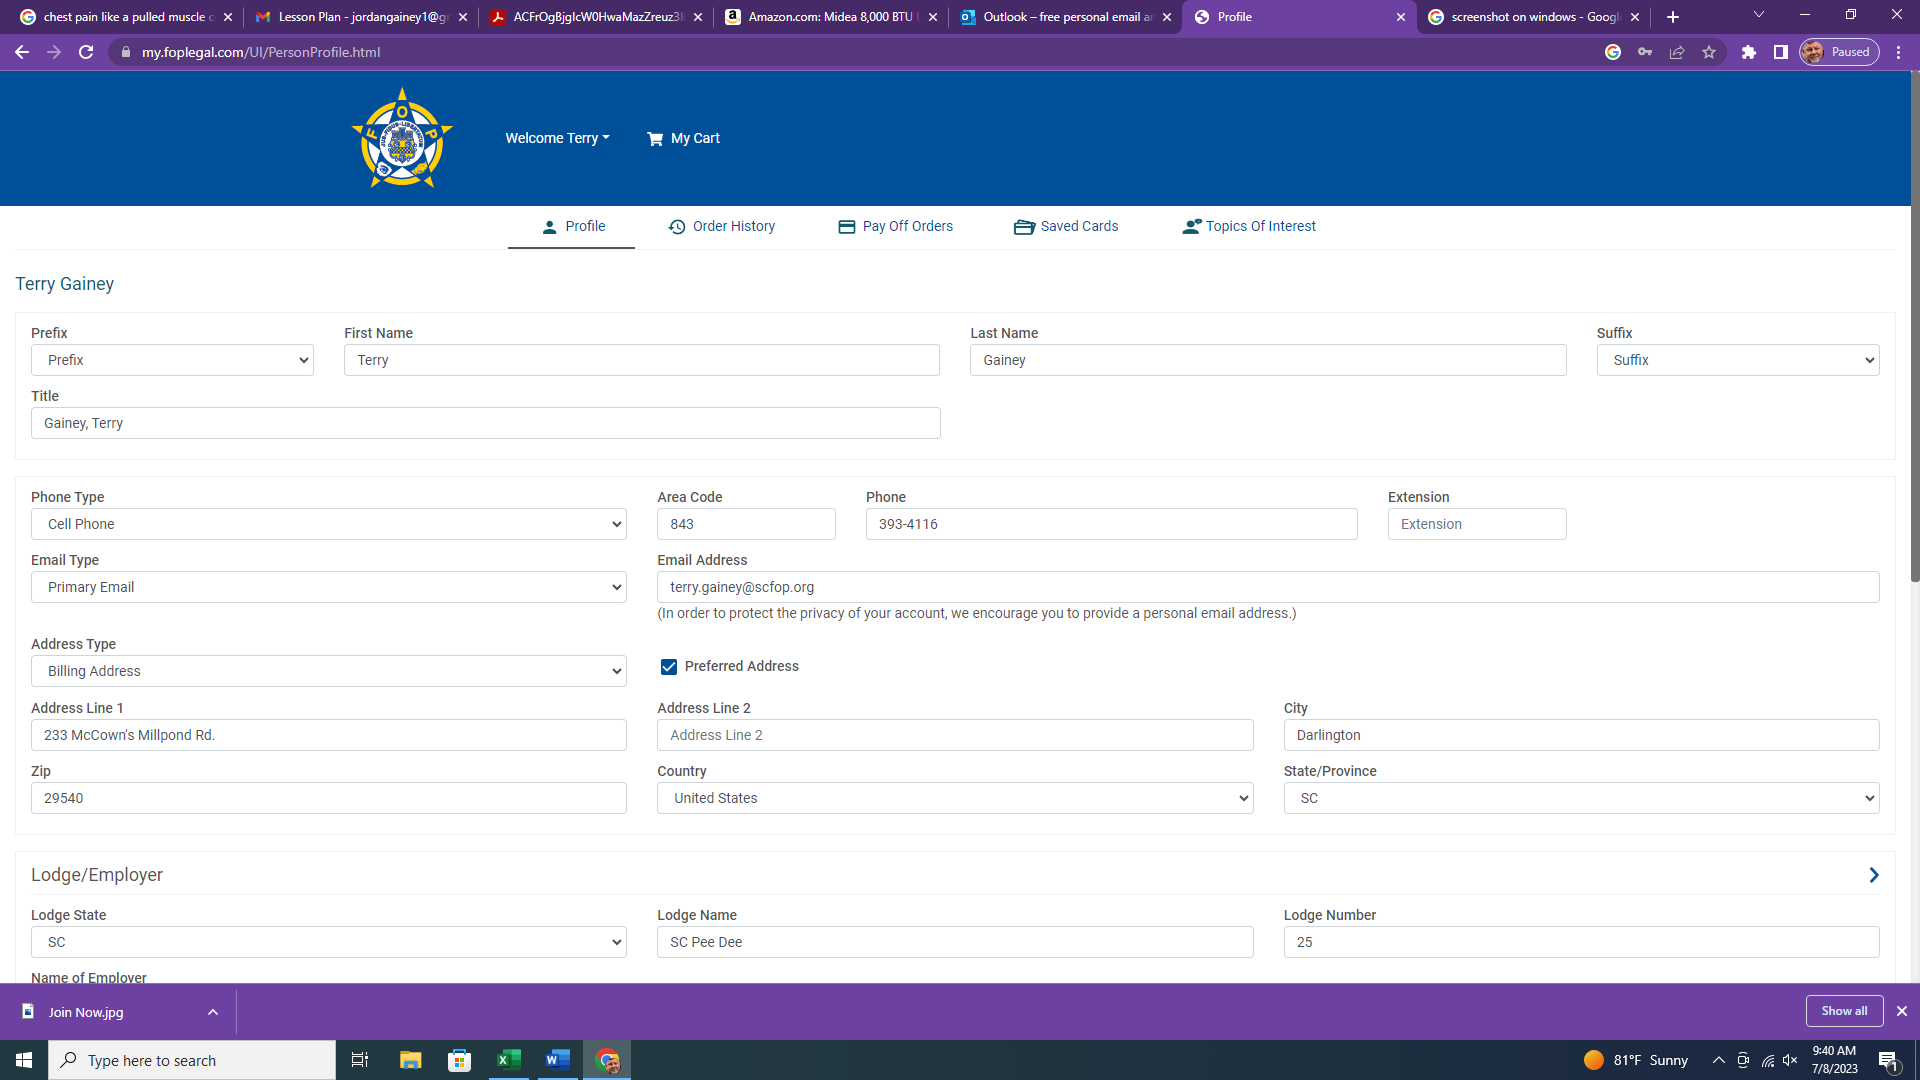
Task: Click the FOP star logo
Action: [x=402, y=139]
